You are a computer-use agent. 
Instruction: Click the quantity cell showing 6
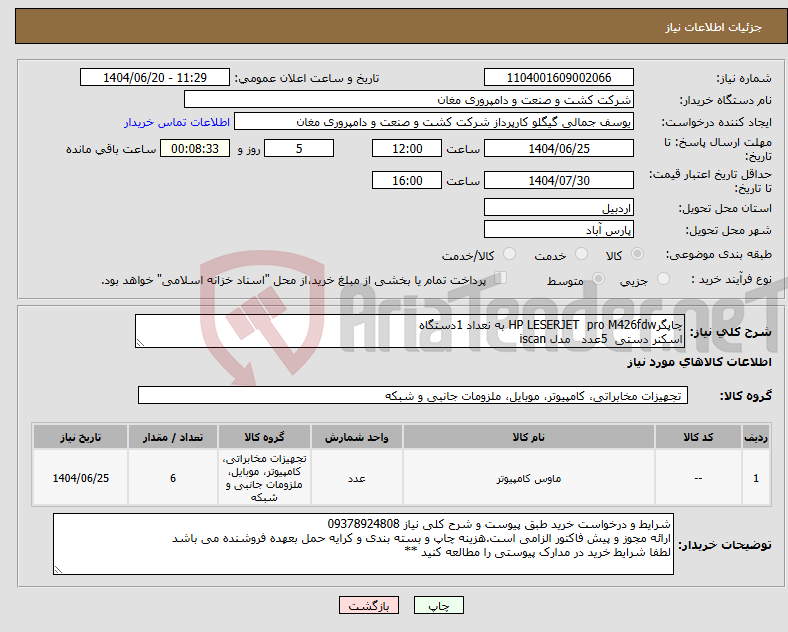pos(172,478)
